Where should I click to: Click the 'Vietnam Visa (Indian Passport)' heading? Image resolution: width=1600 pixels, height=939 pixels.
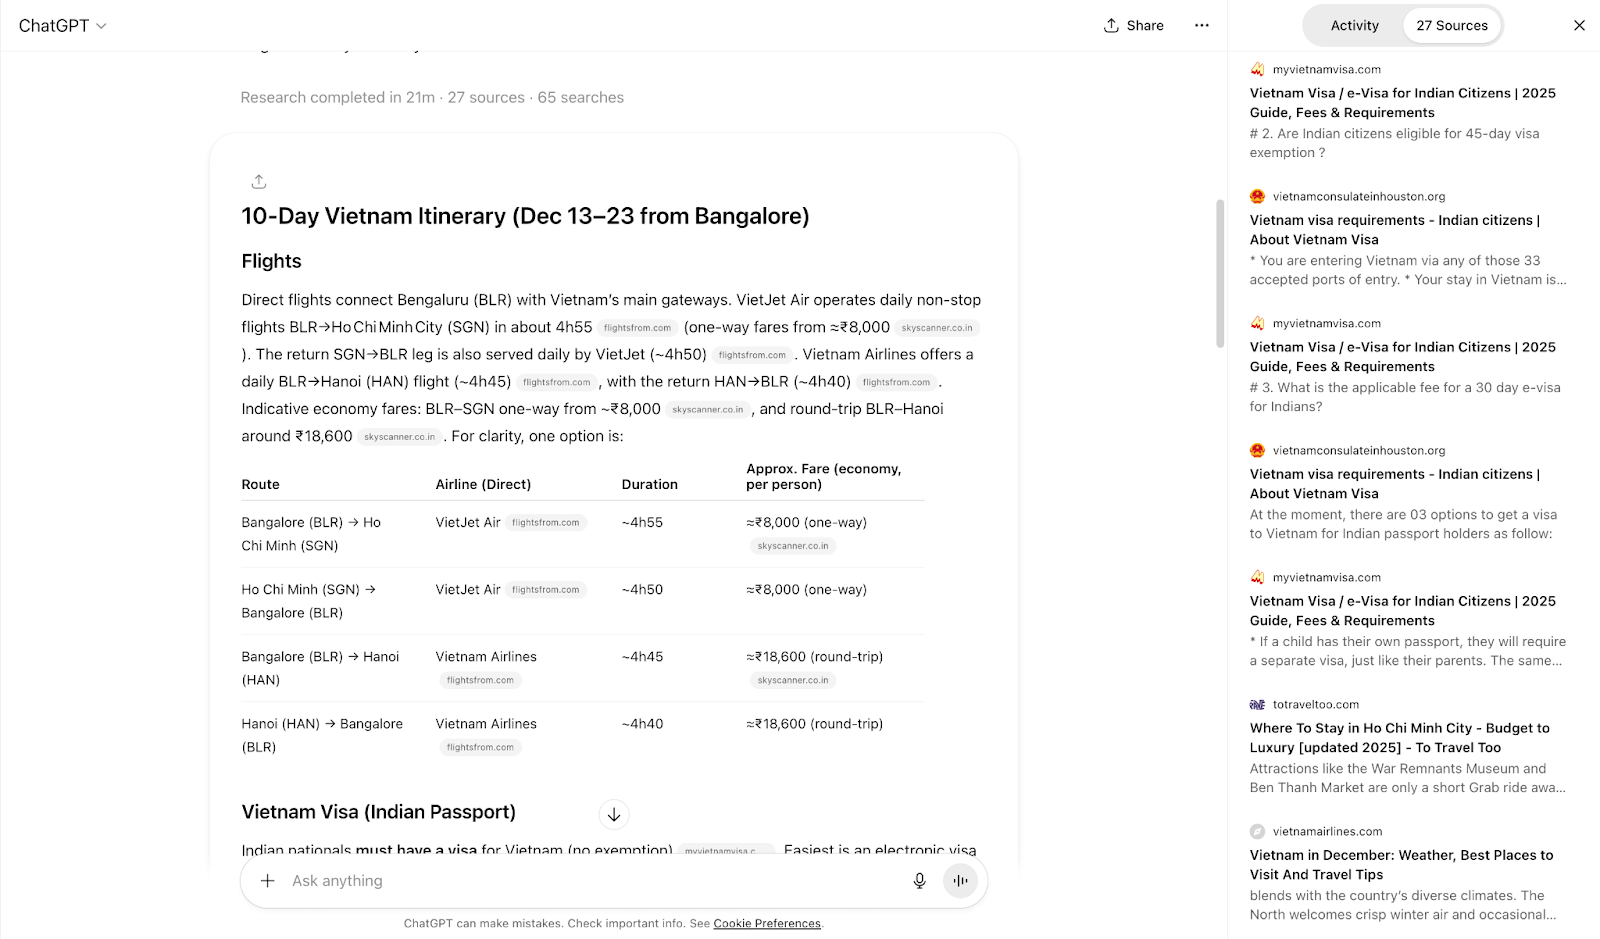(379, 812)
